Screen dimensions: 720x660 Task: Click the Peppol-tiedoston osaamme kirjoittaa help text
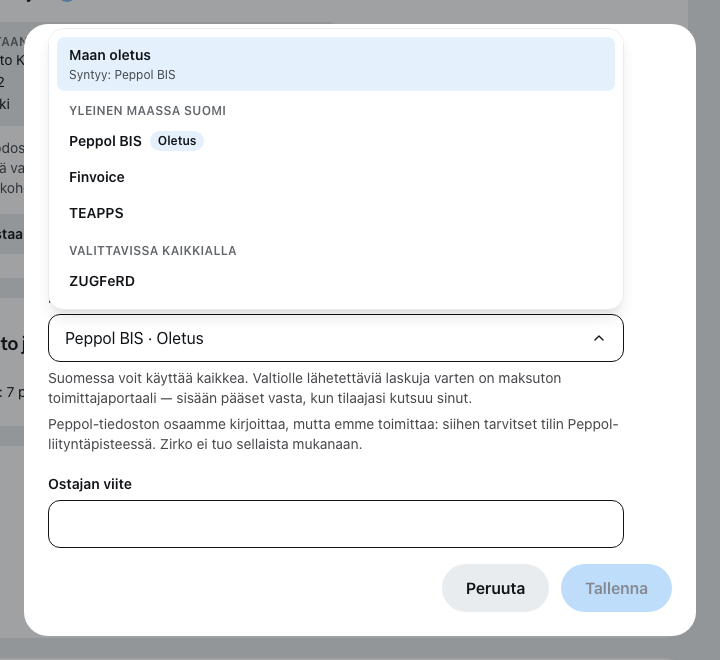333,434
